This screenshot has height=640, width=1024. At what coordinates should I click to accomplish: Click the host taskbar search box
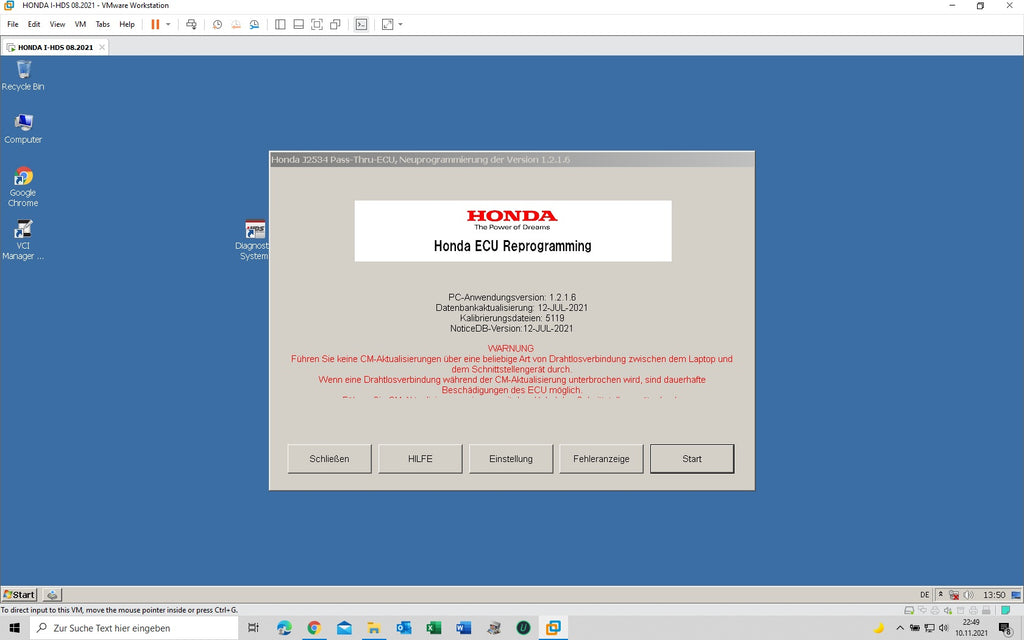click(x=134, y=628)
